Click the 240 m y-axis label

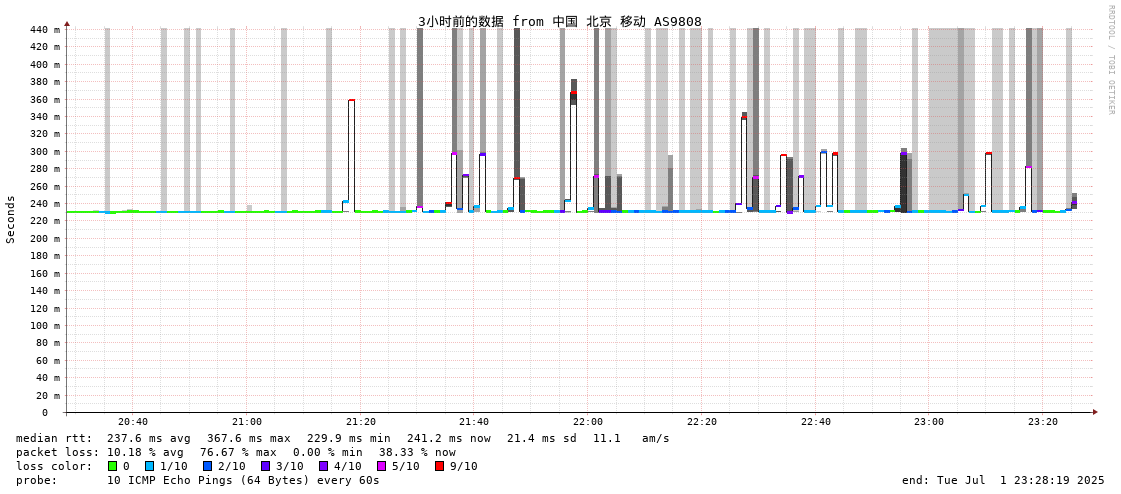click(x=44, y=204)
